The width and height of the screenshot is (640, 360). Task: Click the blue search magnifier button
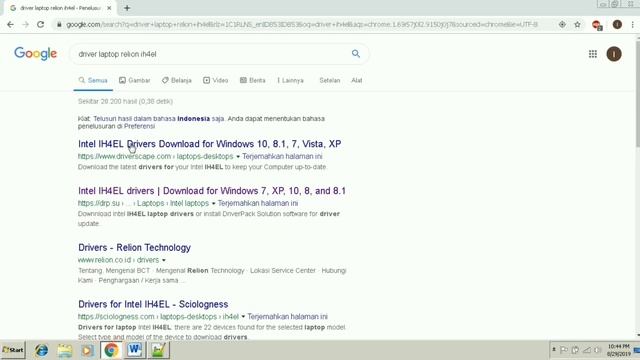pos(356,53)
